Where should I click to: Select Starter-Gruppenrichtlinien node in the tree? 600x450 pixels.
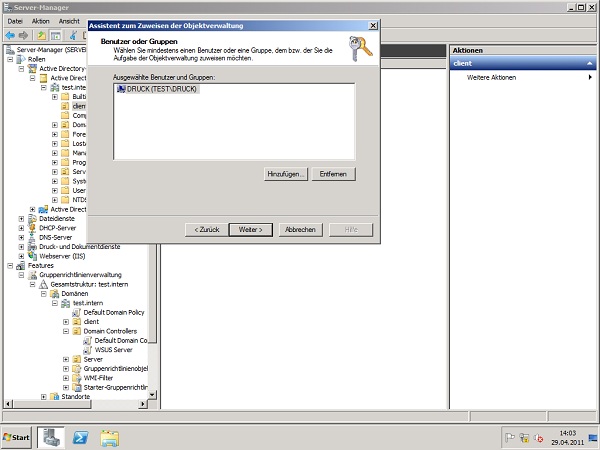point(116,388)
